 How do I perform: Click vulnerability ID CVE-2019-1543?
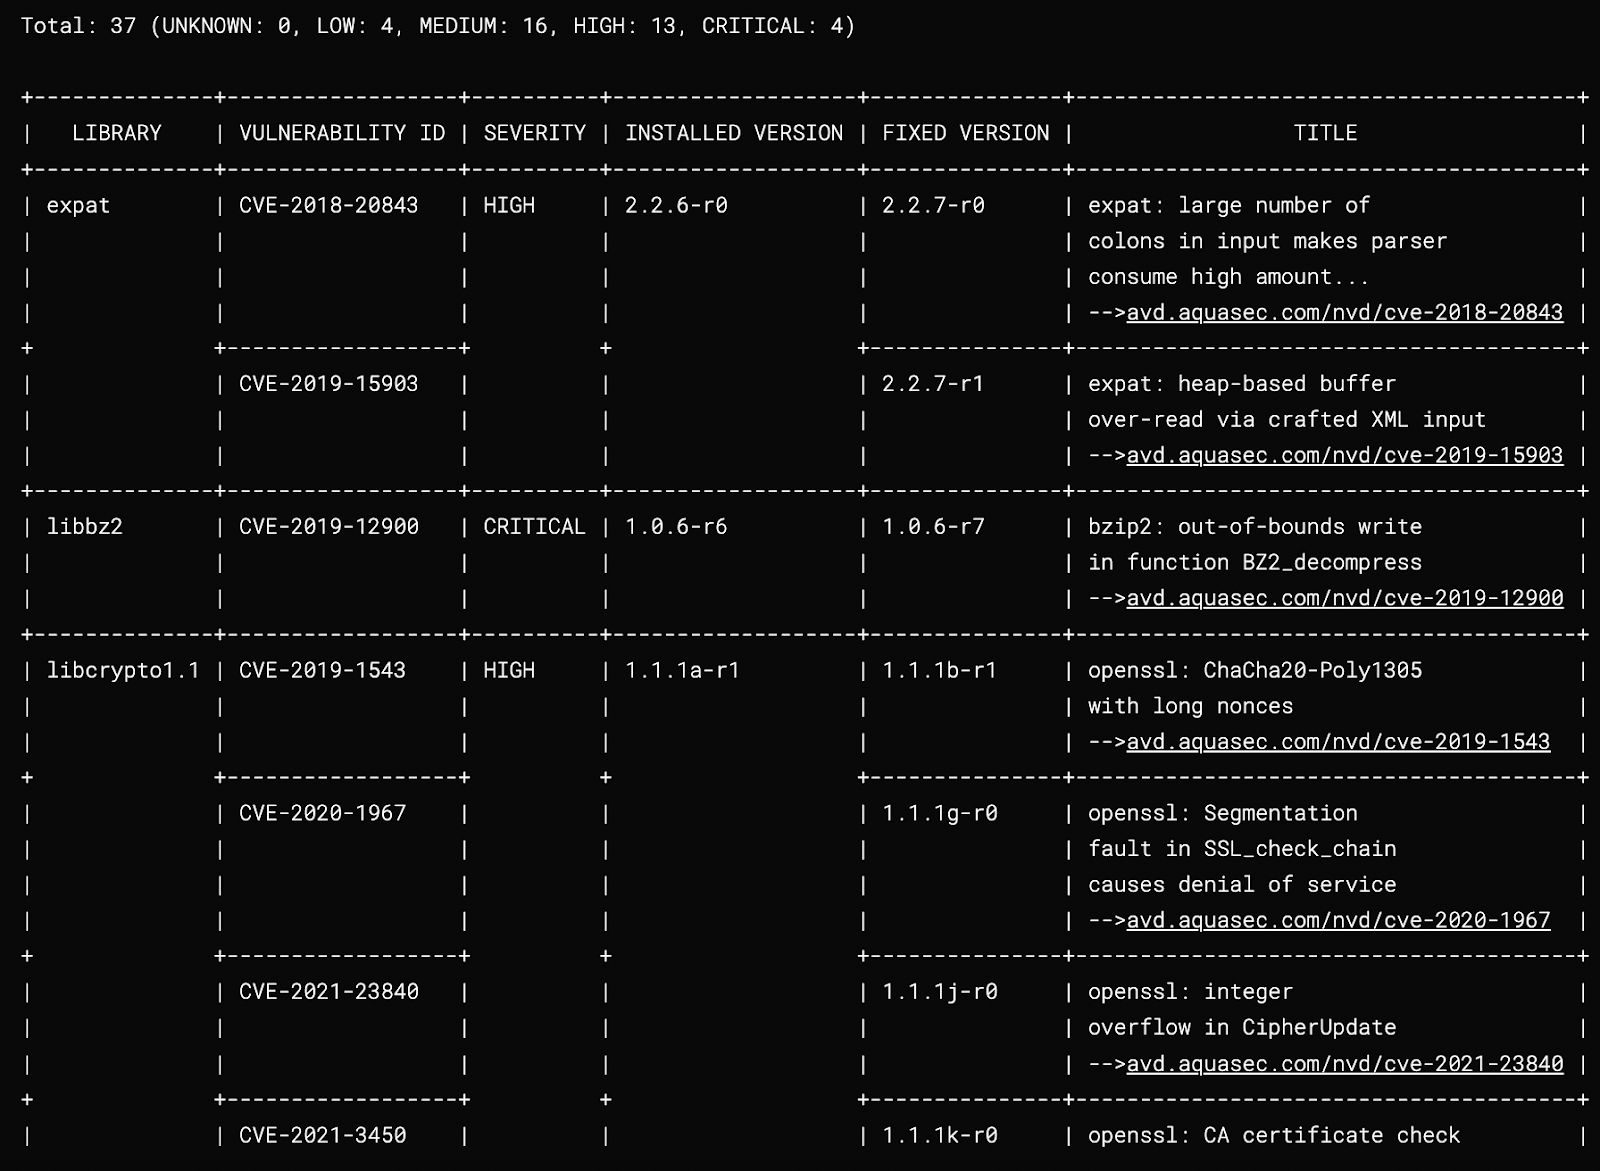pyautogui.click(x=322, y=670)
